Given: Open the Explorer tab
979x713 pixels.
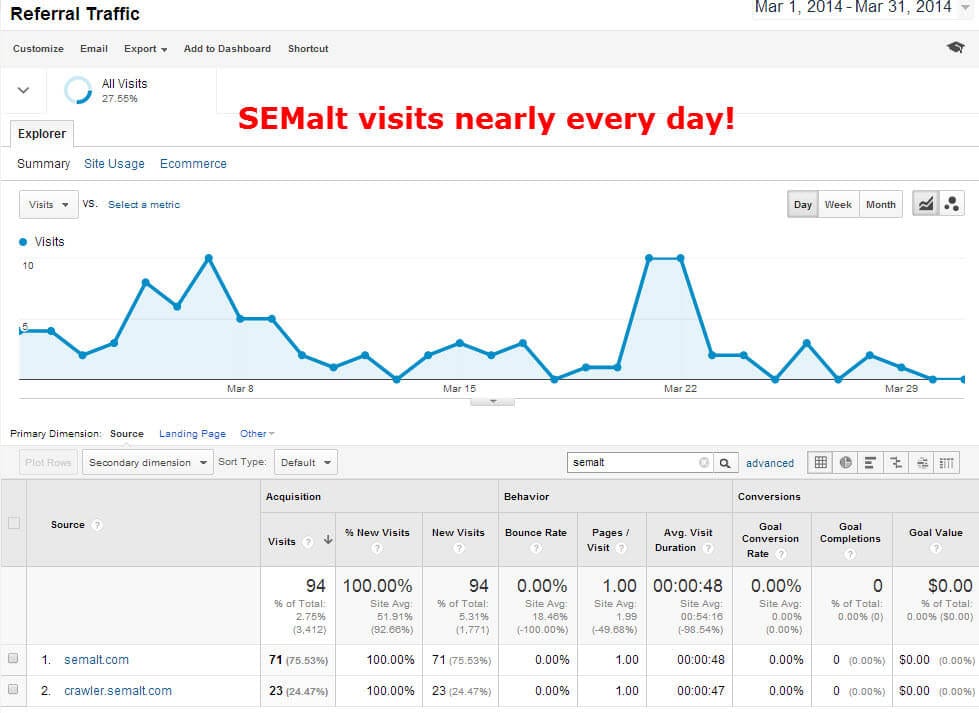Looking at the screenshot, I should (42, 134).
